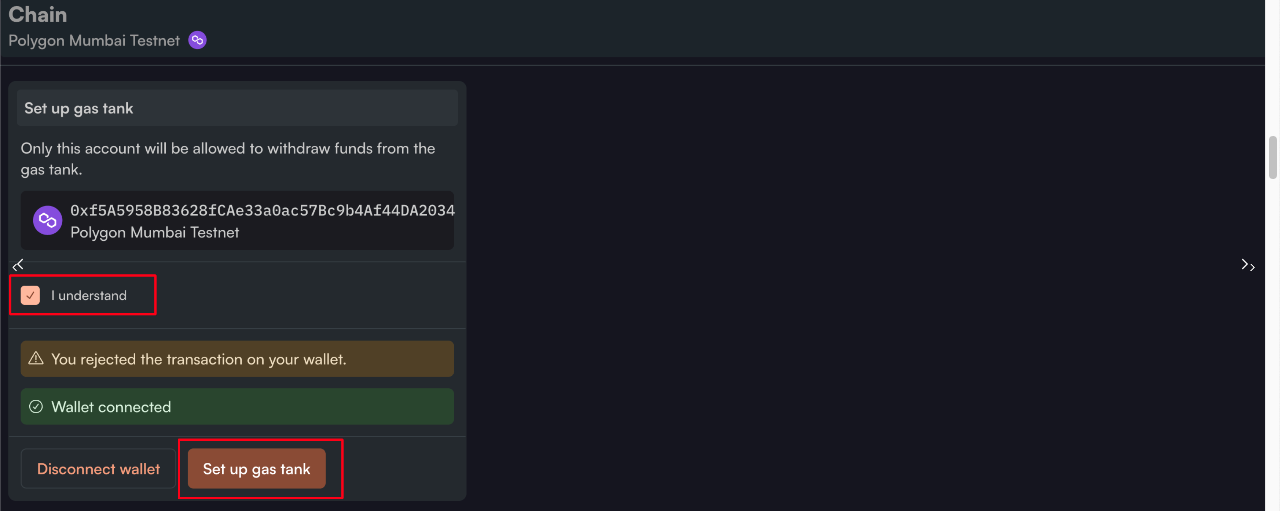Click the purple Polygon logo beside wallet address
The width and height of the screenshot is (1280, 511).
point(48,221)
